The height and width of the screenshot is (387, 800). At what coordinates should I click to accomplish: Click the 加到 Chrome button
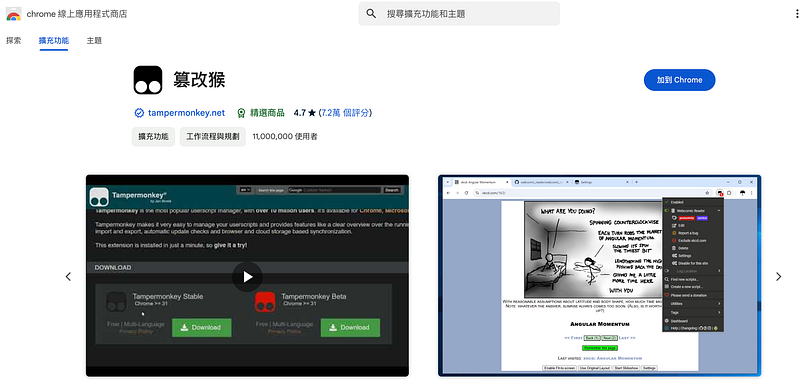[x=679, y=80]
